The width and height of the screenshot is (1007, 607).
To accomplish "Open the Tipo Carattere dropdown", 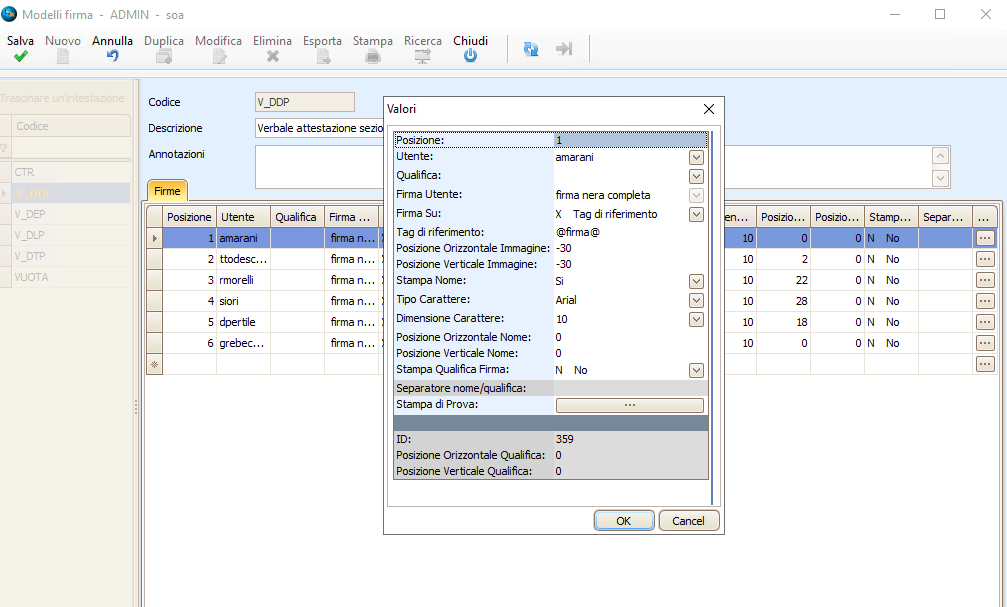I will (696, 300).
